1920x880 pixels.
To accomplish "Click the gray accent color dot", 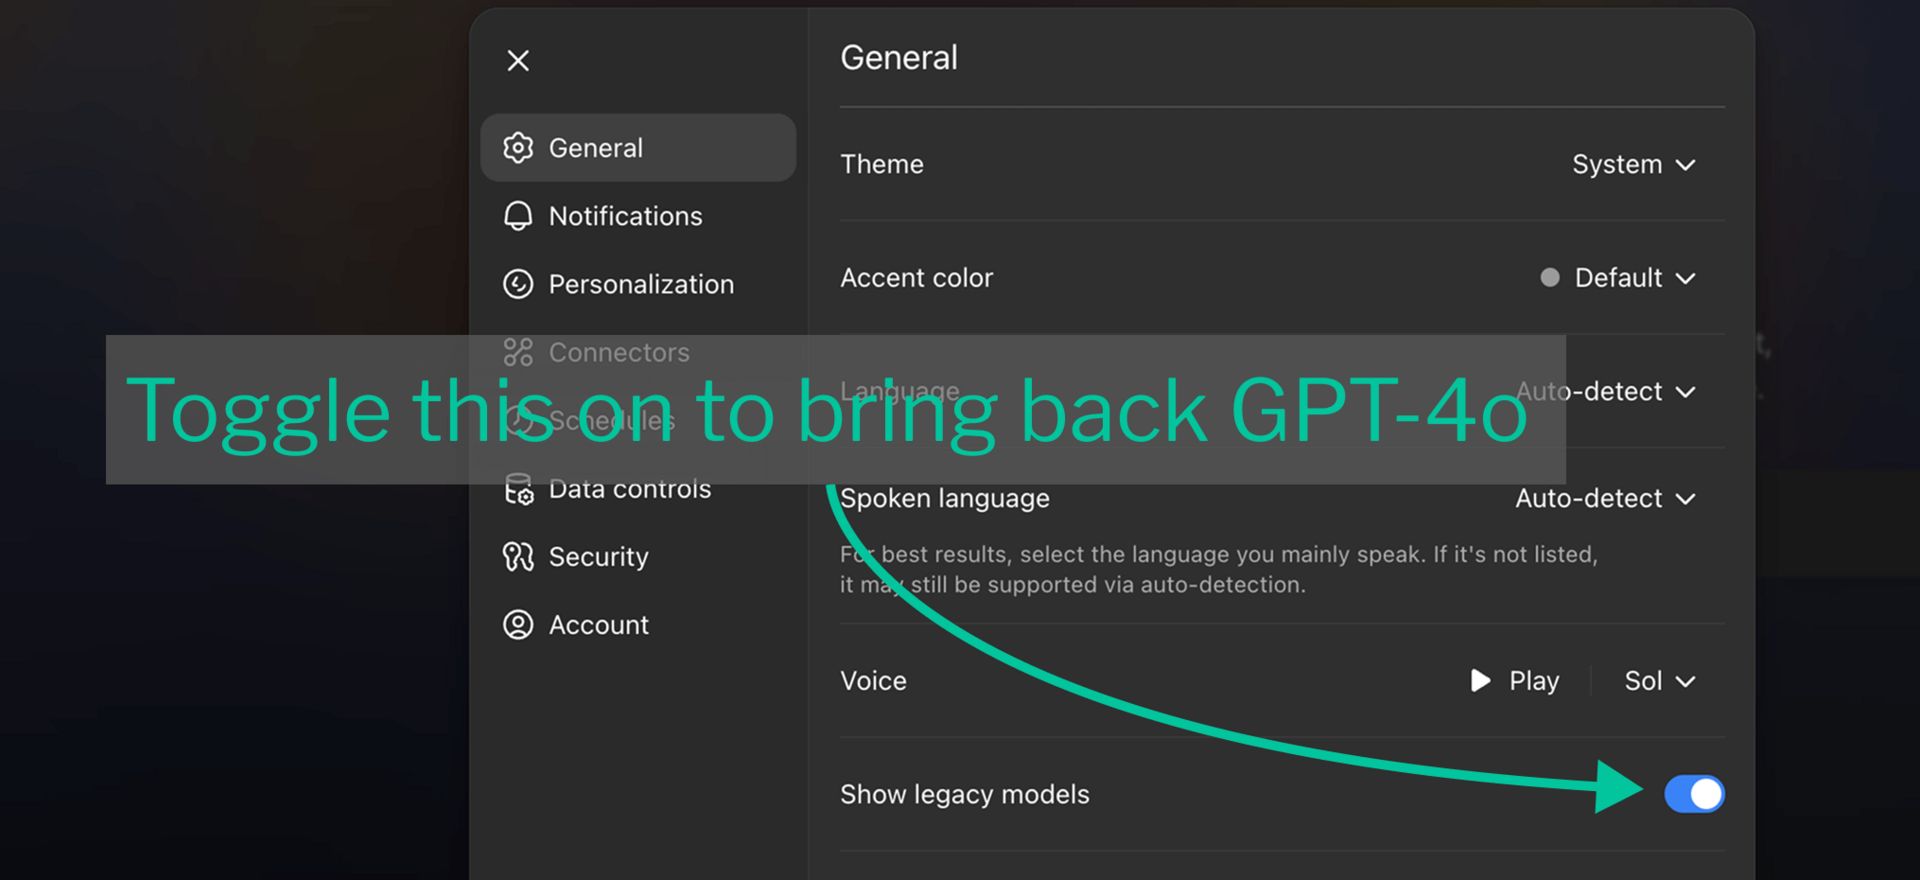I will pos(1550,278).
